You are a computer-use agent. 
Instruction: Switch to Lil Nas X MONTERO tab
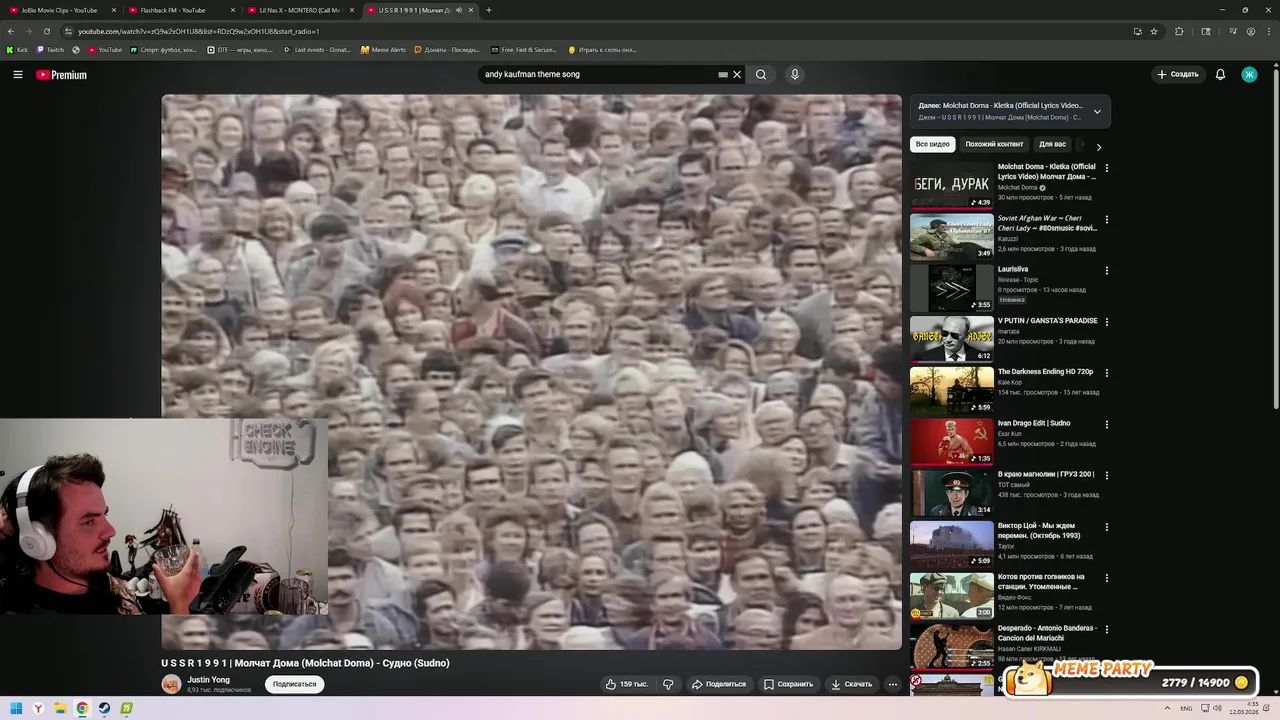tap(300, 10)
